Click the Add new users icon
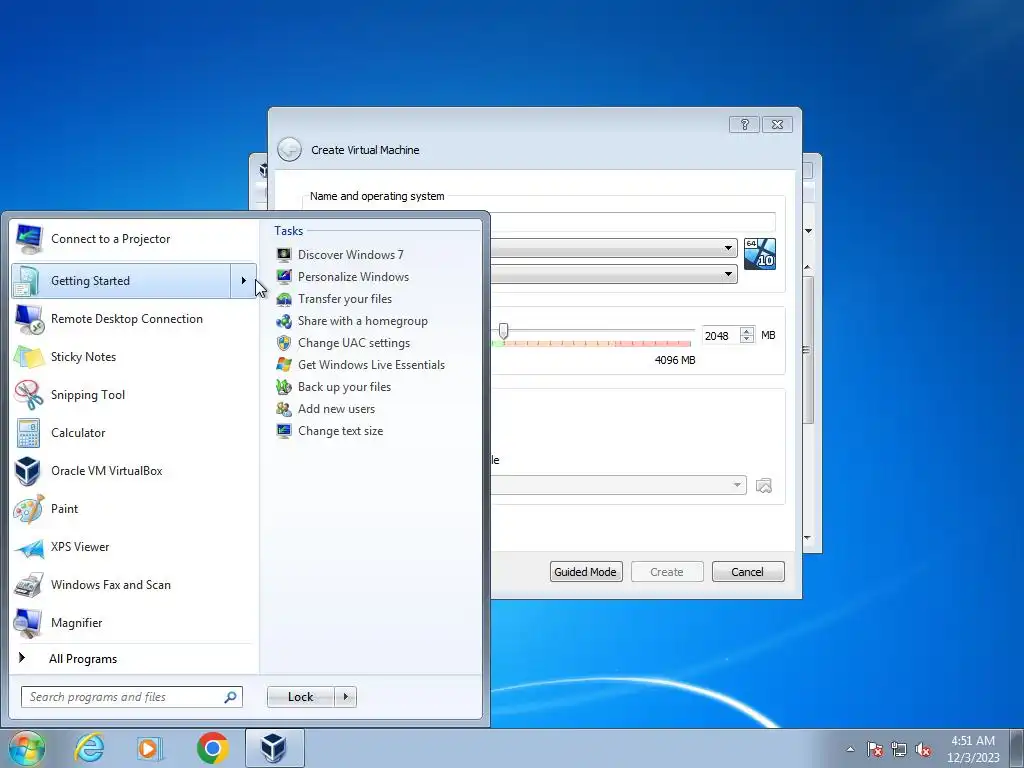The height and width of the screenshot is (768, 1024). [283, 409]
